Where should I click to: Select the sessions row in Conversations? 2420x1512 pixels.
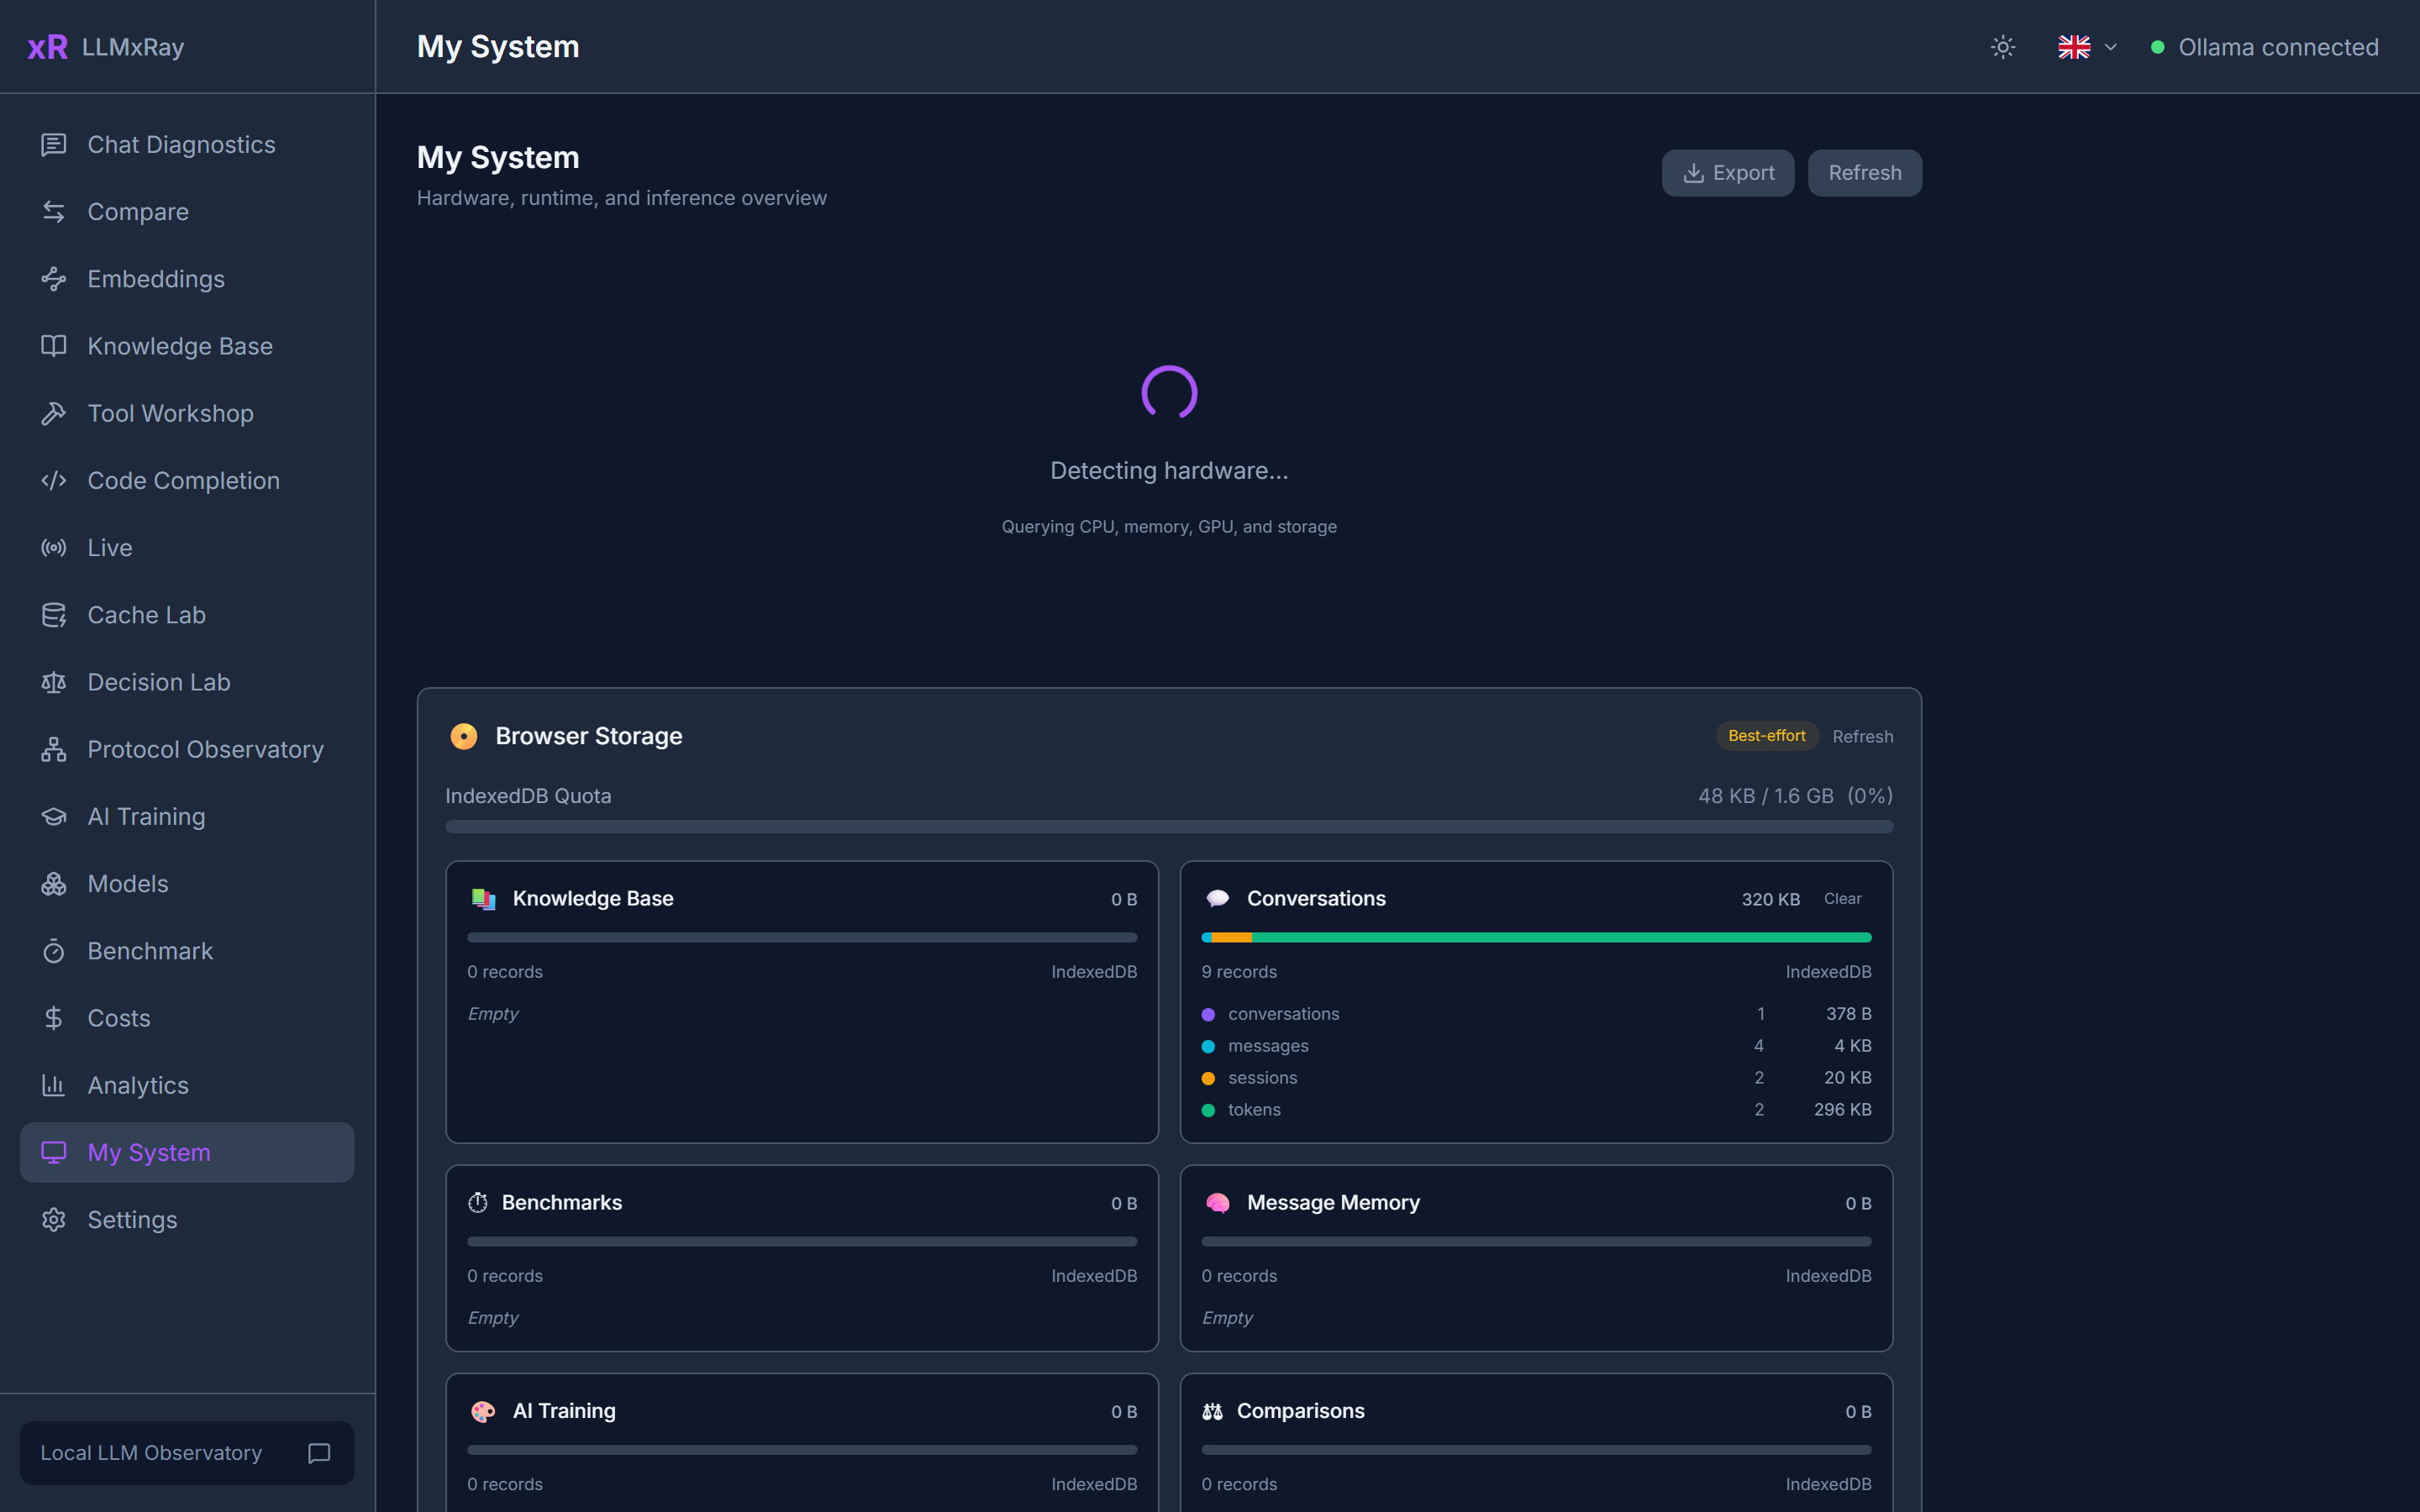point(1536,1078)
